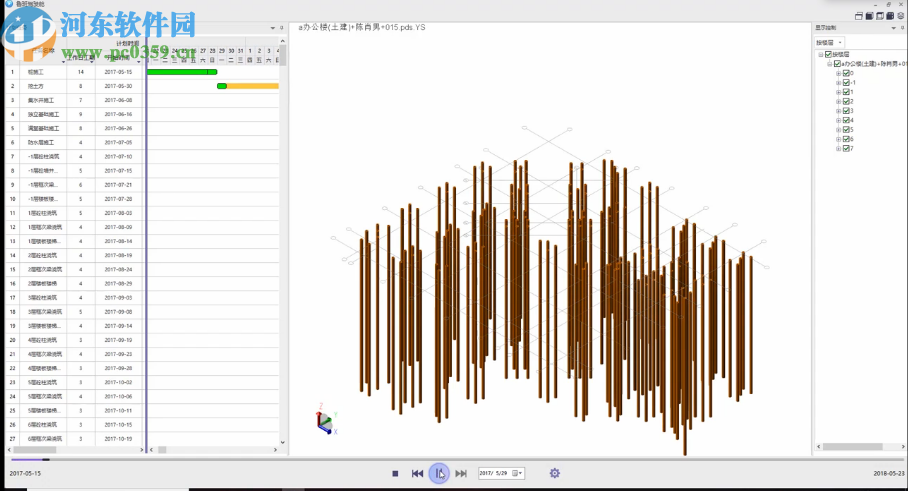Click the orange bar of task 2
This screenshot has height=491, width=908.
[252, 86]
